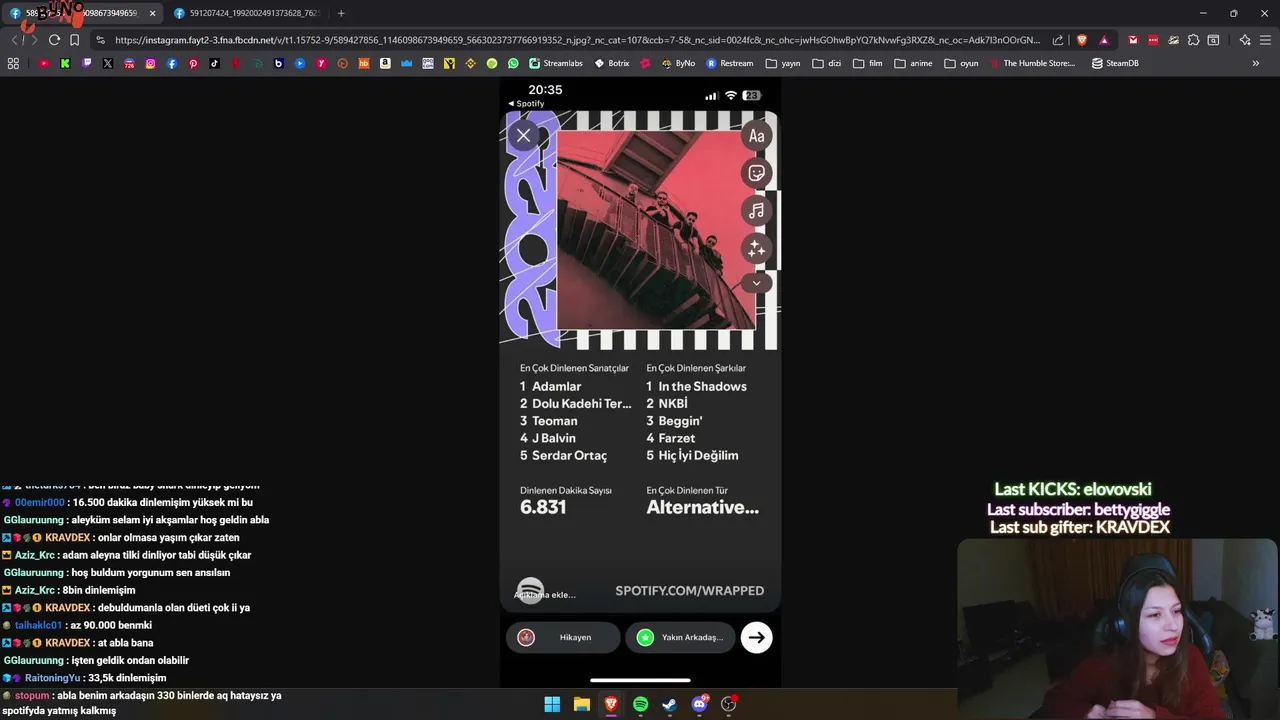Open the Streamlabs bookmark

(x=556, y=63)
